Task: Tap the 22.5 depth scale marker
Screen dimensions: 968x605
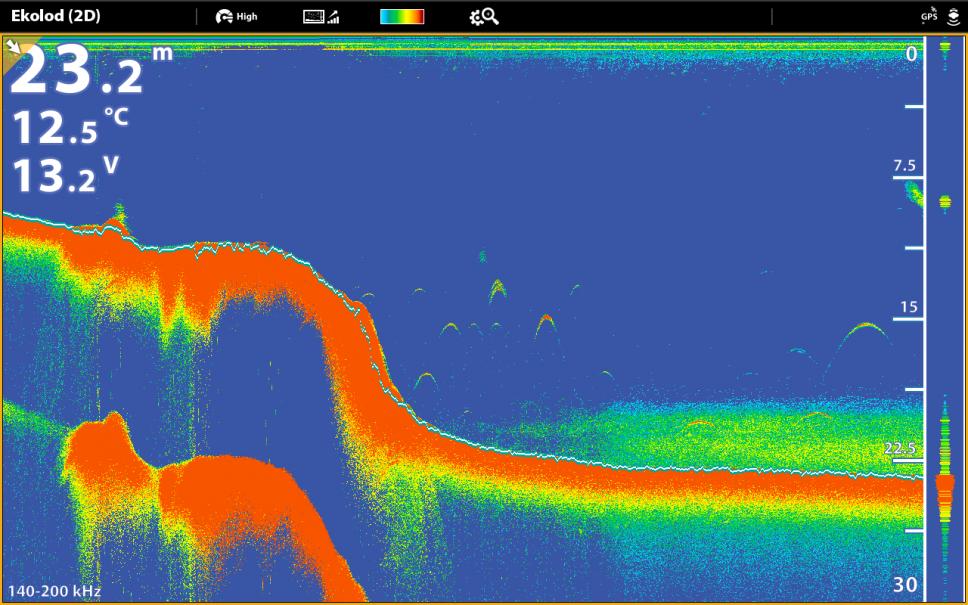Action: (901, 449)
